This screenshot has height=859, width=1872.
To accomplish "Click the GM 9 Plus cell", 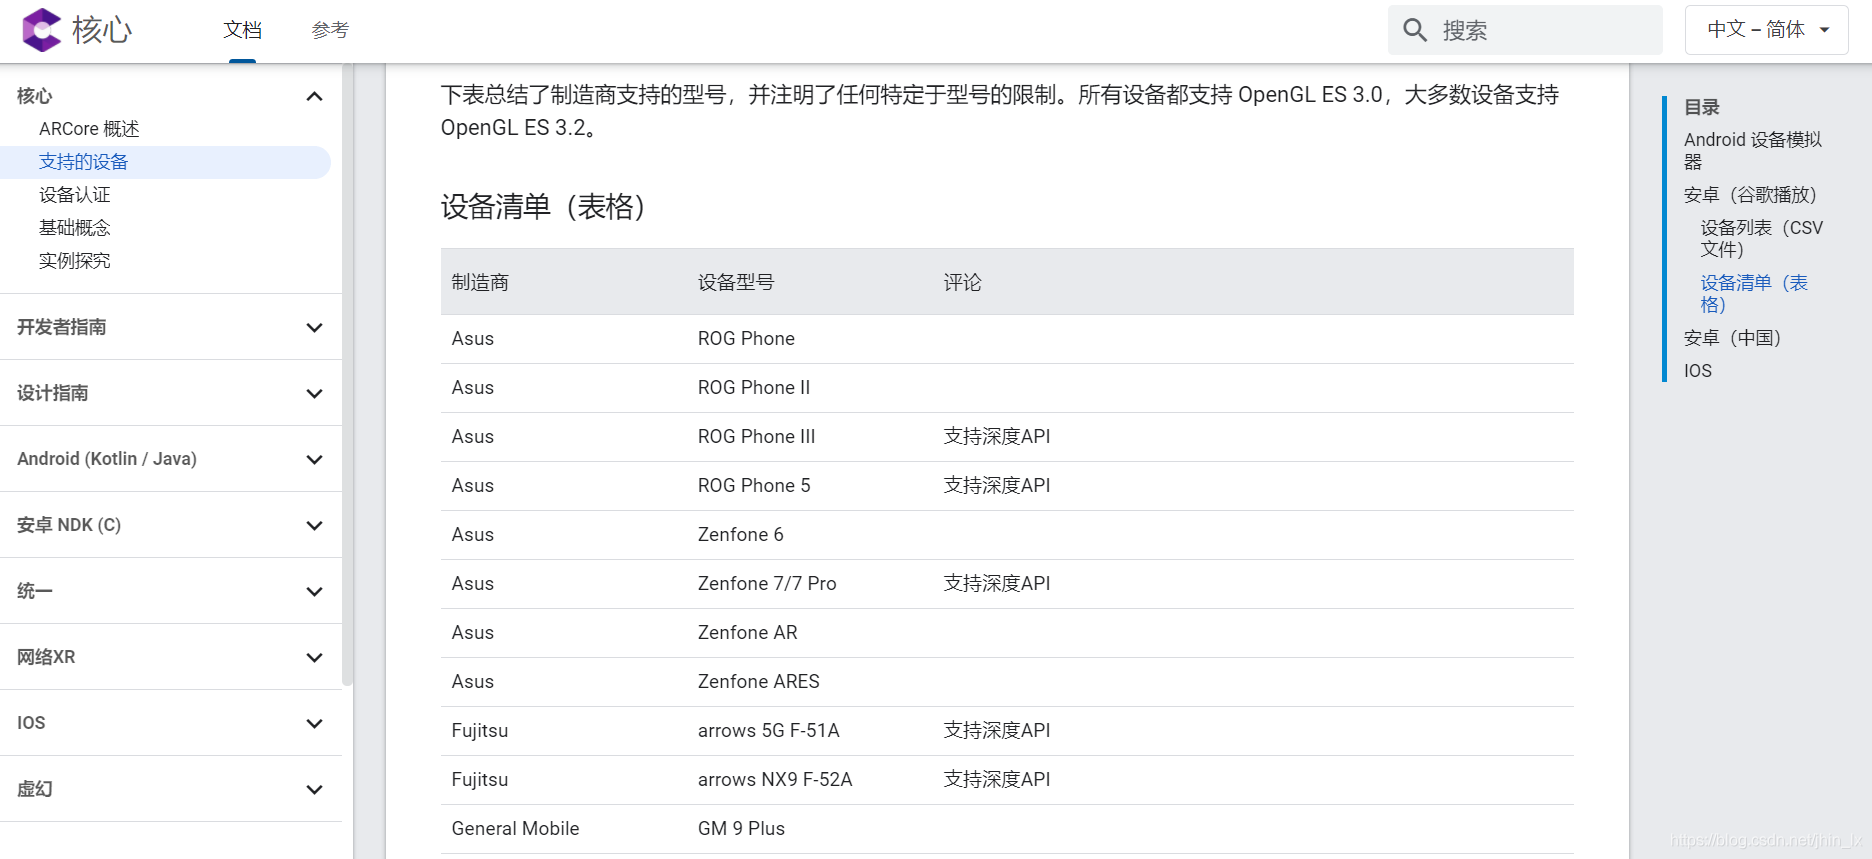I will pos(741,829).
